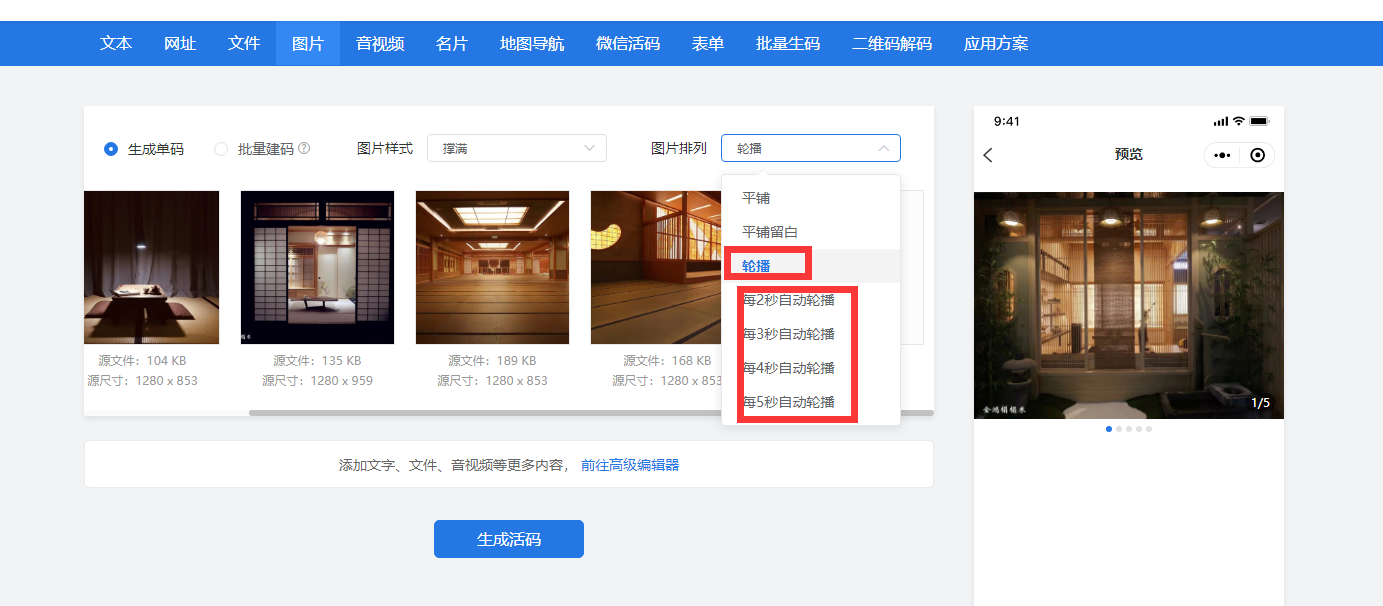Screen dimensions: 1383x606
Task: Select 每5秒自动轮播 in the dropdown list
Action: pyautogui.click(x=811, y=402)
